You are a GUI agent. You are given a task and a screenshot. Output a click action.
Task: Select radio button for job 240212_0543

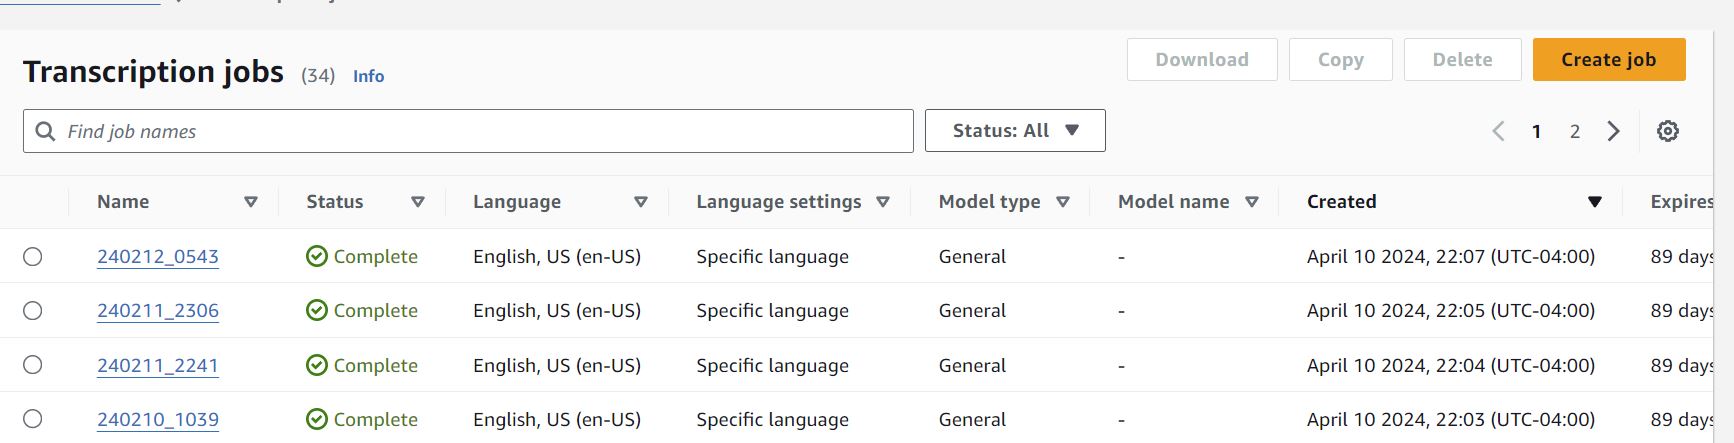coord(33,257)
